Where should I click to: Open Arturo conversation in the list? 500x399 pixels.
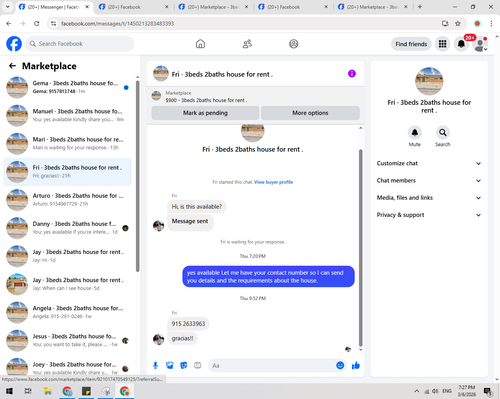[x=68, y=200]
